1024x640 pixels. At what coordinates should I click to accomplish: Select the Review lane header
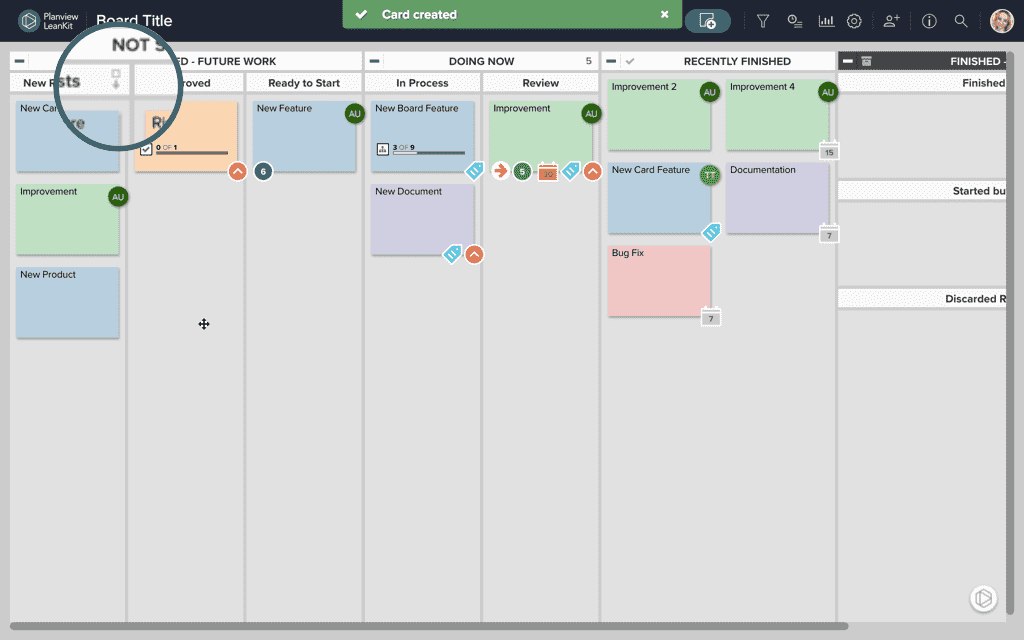pos(541,83)
